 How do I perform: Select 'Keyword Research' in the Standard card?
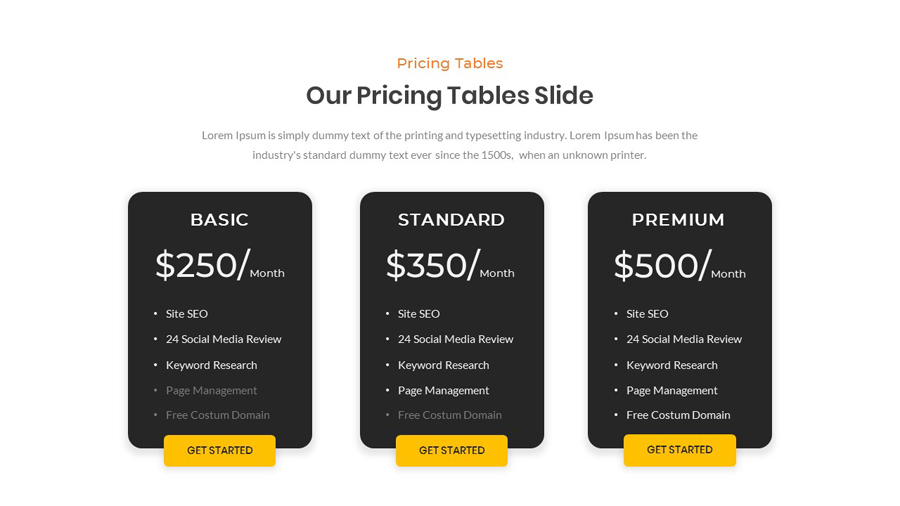coord(443,365)
